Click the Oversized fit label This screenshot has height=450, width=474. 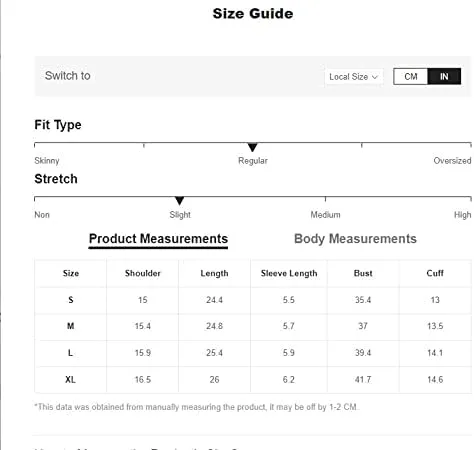point(452,161)
